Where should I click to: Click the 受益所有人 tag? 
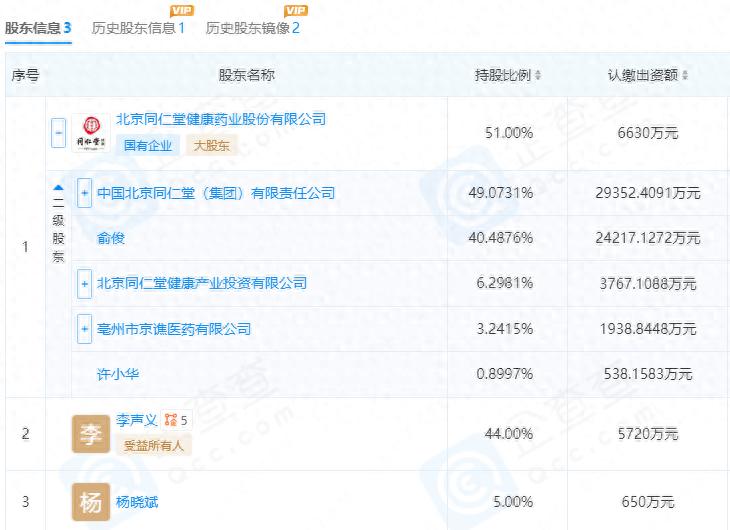[154, 446]
